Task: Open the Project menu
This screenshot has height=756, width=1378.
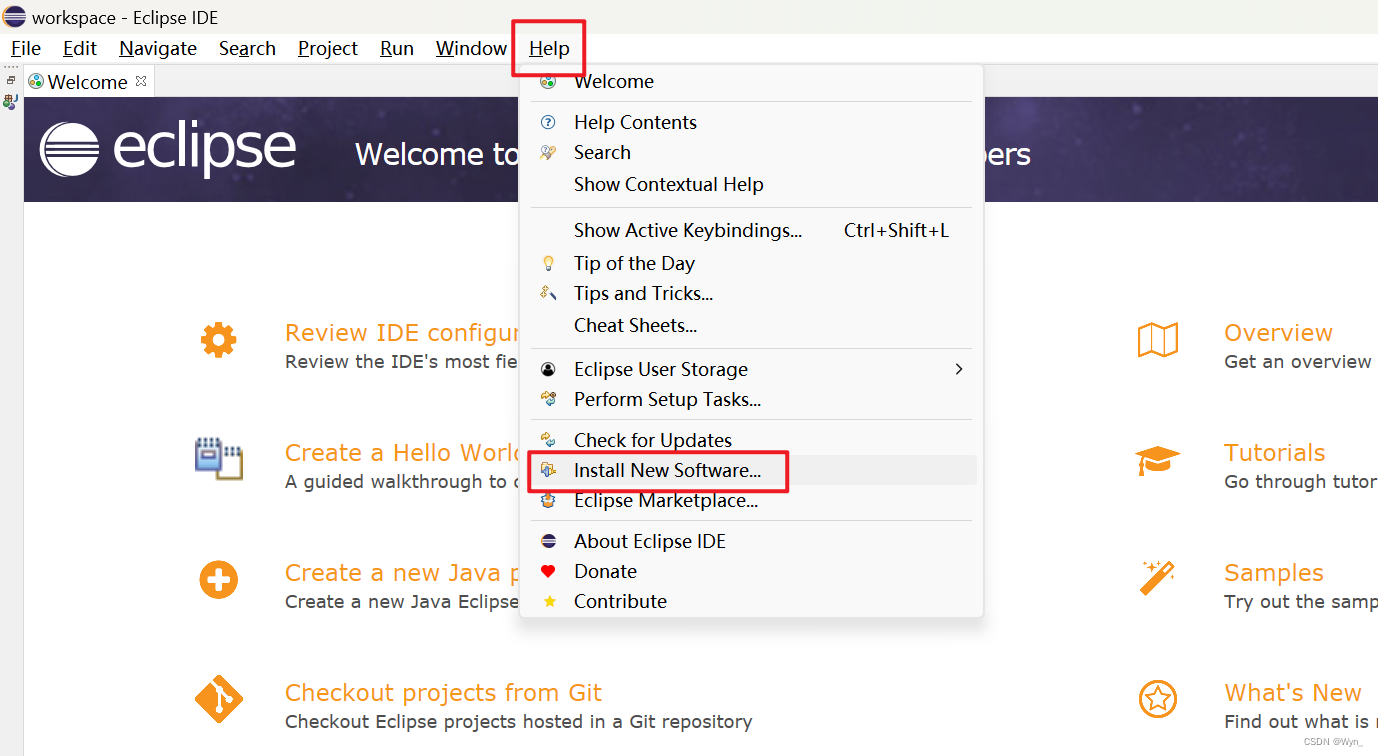Action: 328,48
